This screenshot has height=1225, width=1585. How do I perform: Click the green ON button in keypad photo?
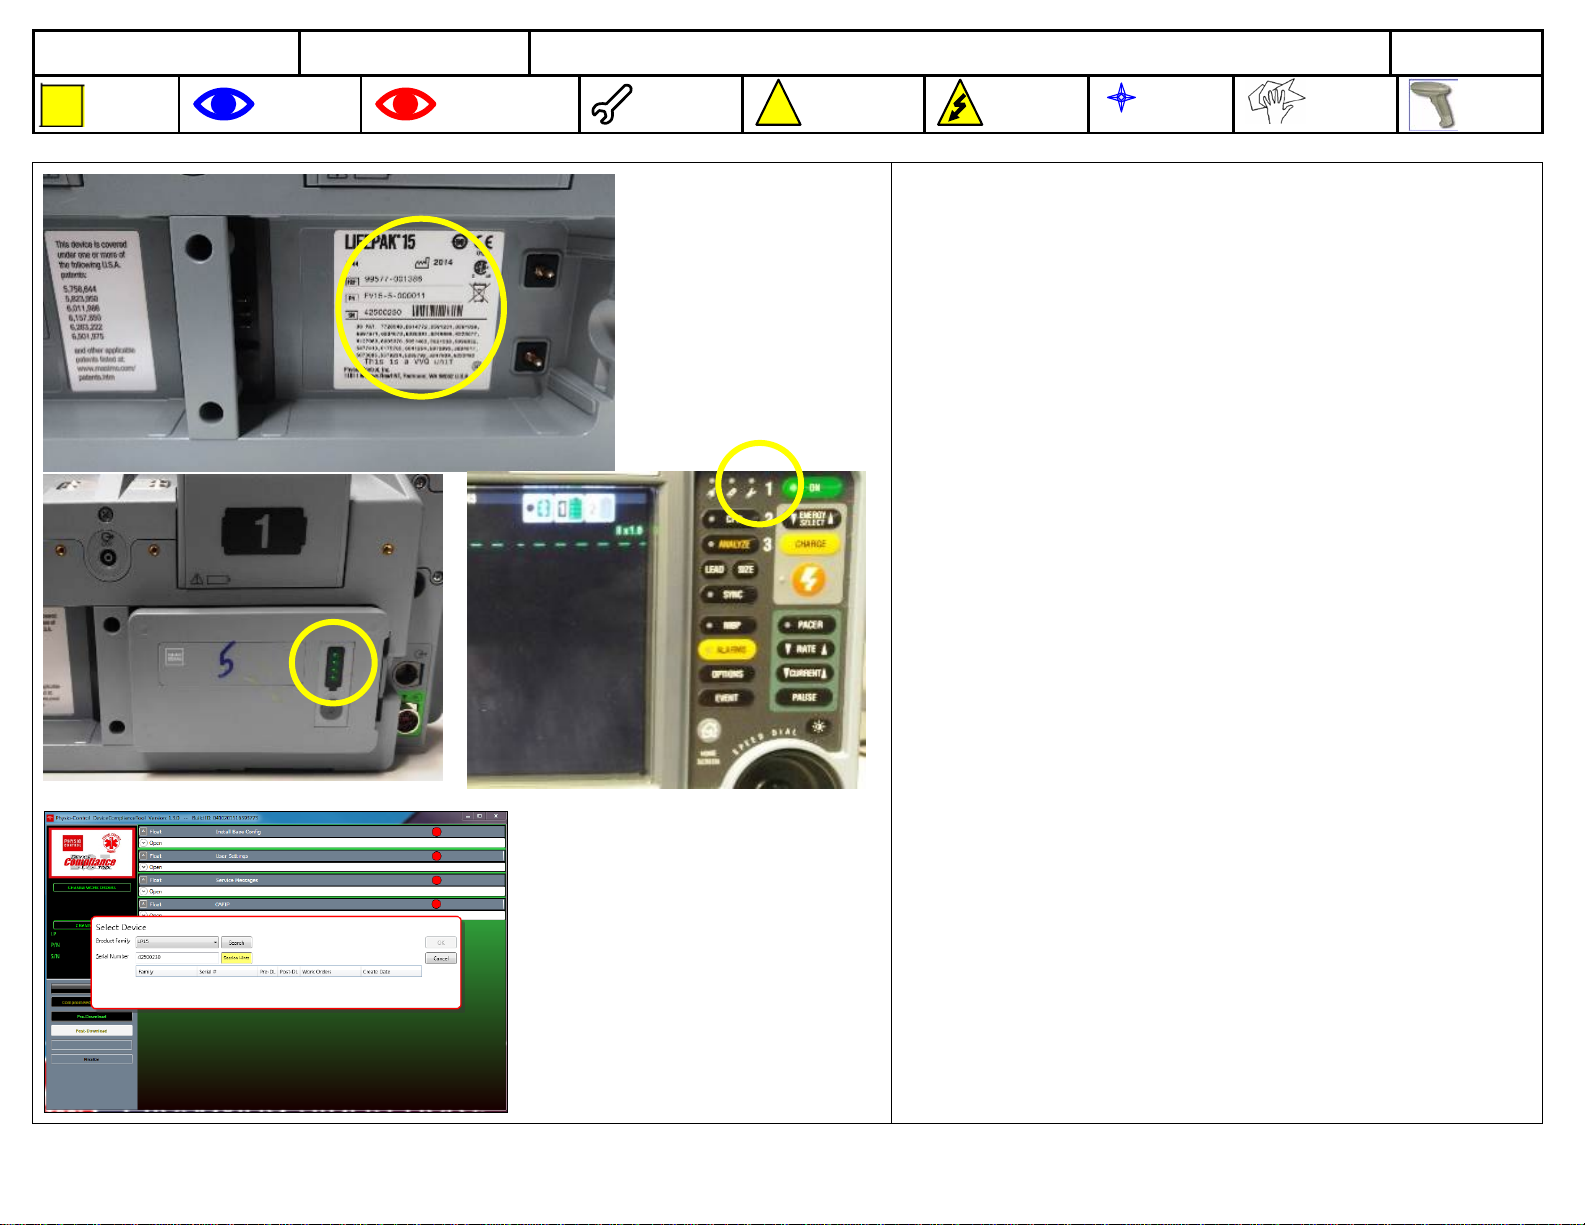pos(812,488)
